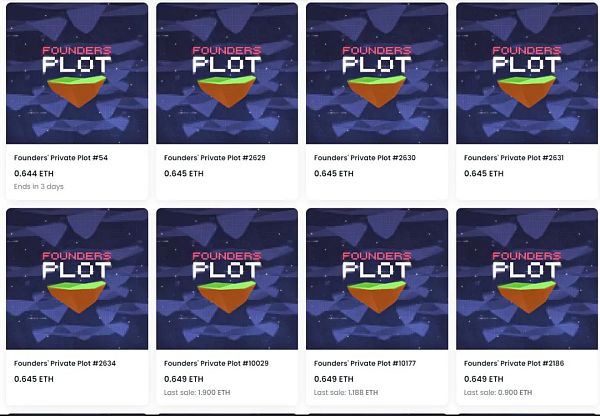Click the "Founders' Private Plot #2186" title
The width and height of the screenshot is (600, 416).
(514, 363)
